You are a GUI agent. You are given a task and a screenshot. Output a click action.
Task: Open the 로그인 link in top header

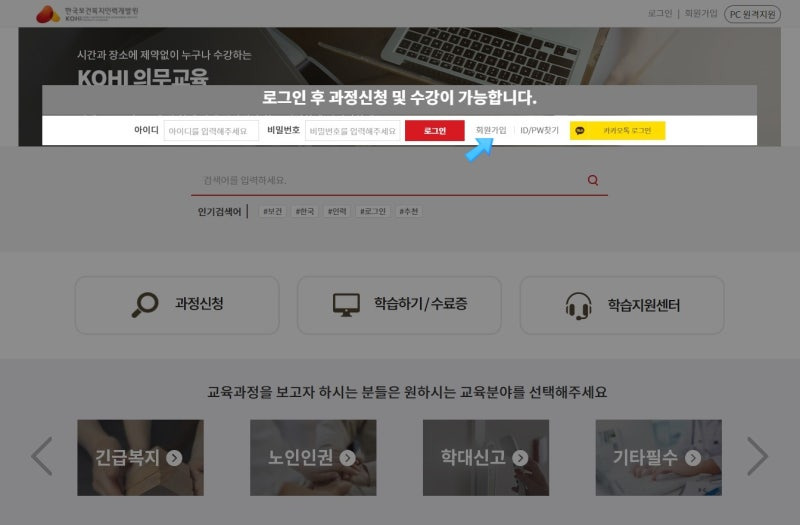(x=660, y=13)
